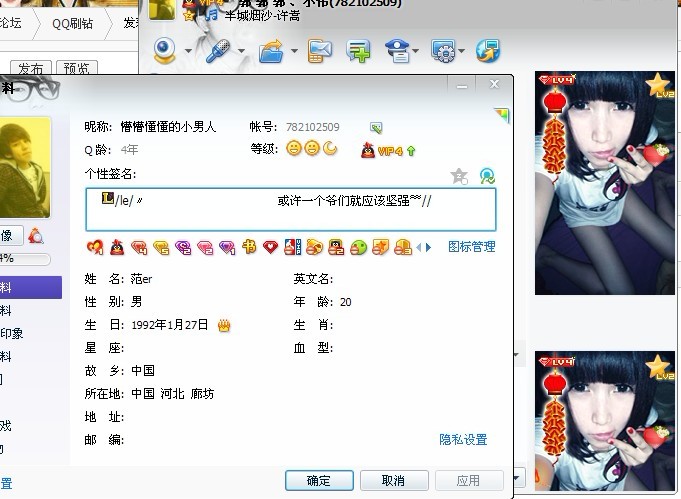The width and height of the screenshot is (681, 499).
Task: Click the orange star badge icon
Action: coord(380,248)
